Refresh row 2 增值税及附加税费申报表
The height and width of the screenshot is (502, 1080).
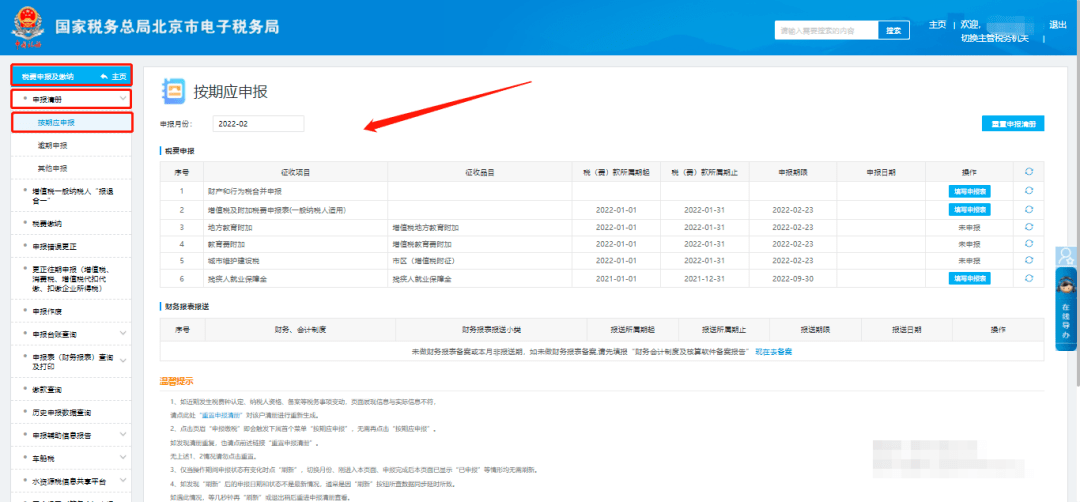coord(1029,209)
